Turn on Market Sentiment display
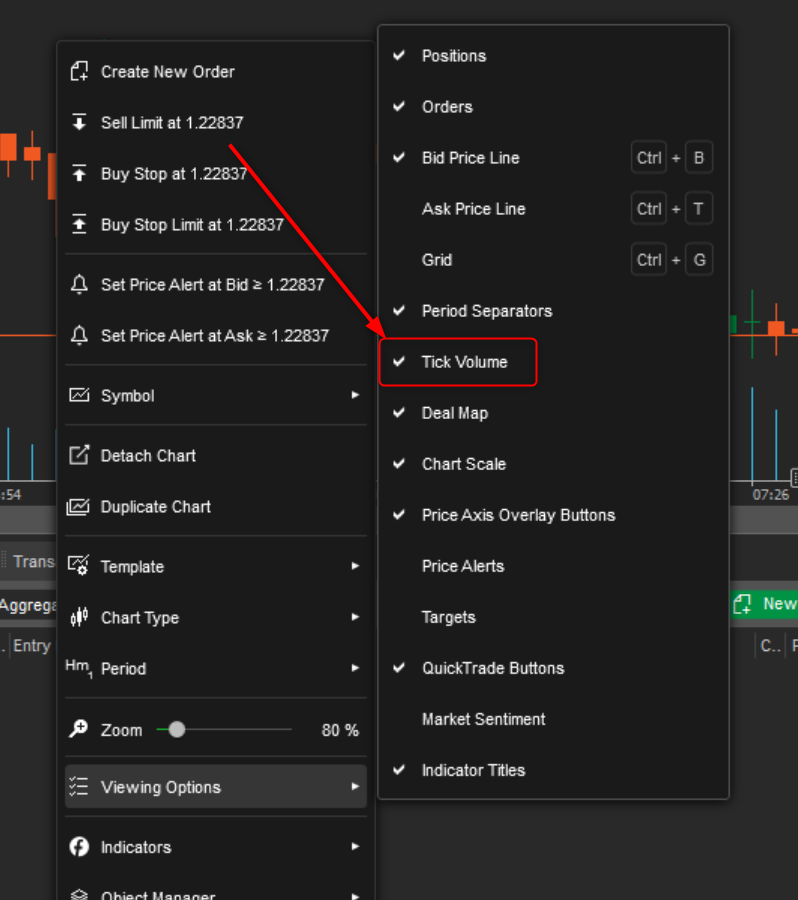Screen dimensions: 798x900 pyautogui.click(x=483, y=719)
